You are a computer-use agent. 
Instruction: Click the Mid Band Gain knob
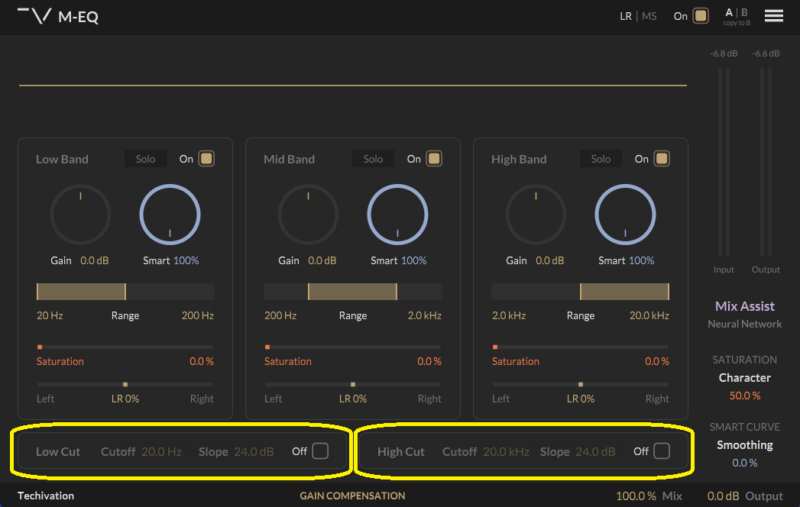coord(308,215)
